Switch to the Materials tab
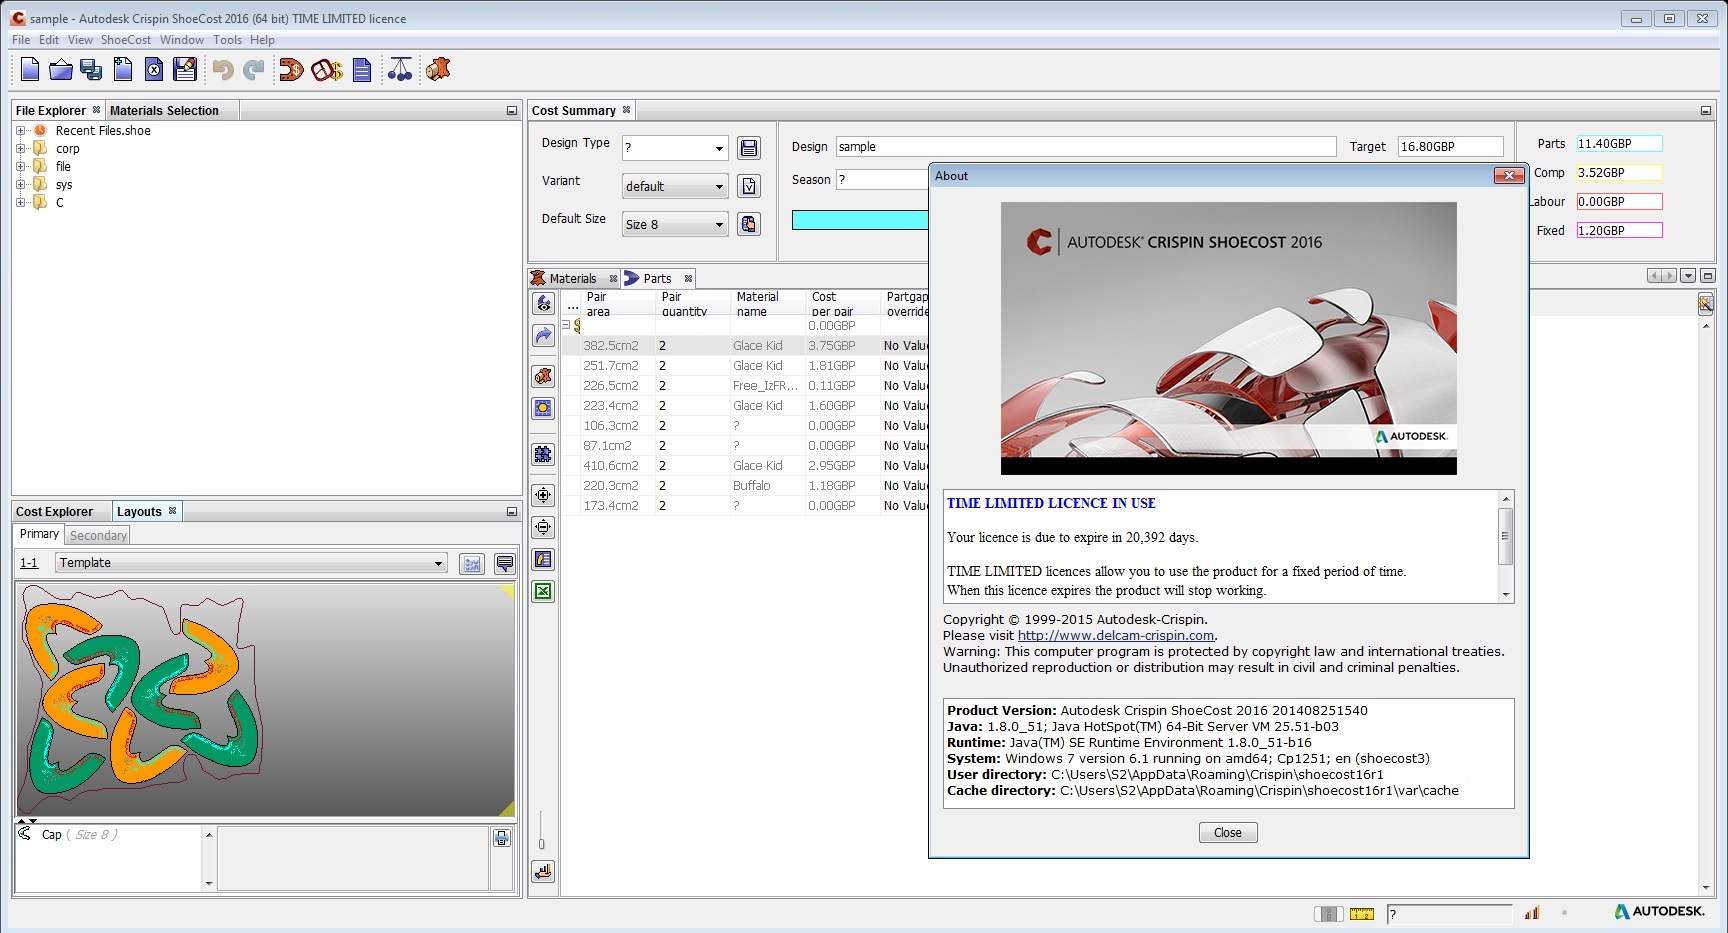 [x=573, y=279]
